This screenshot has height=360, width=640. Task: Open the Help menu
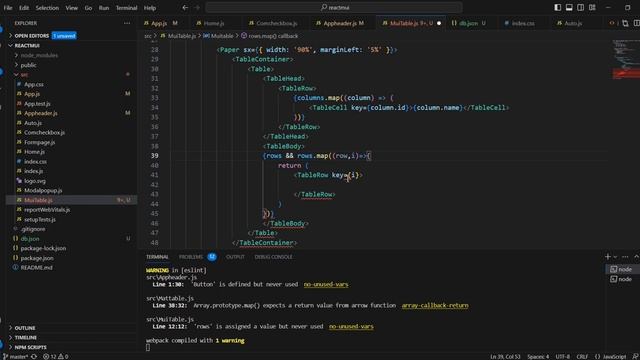pos(150,8)
